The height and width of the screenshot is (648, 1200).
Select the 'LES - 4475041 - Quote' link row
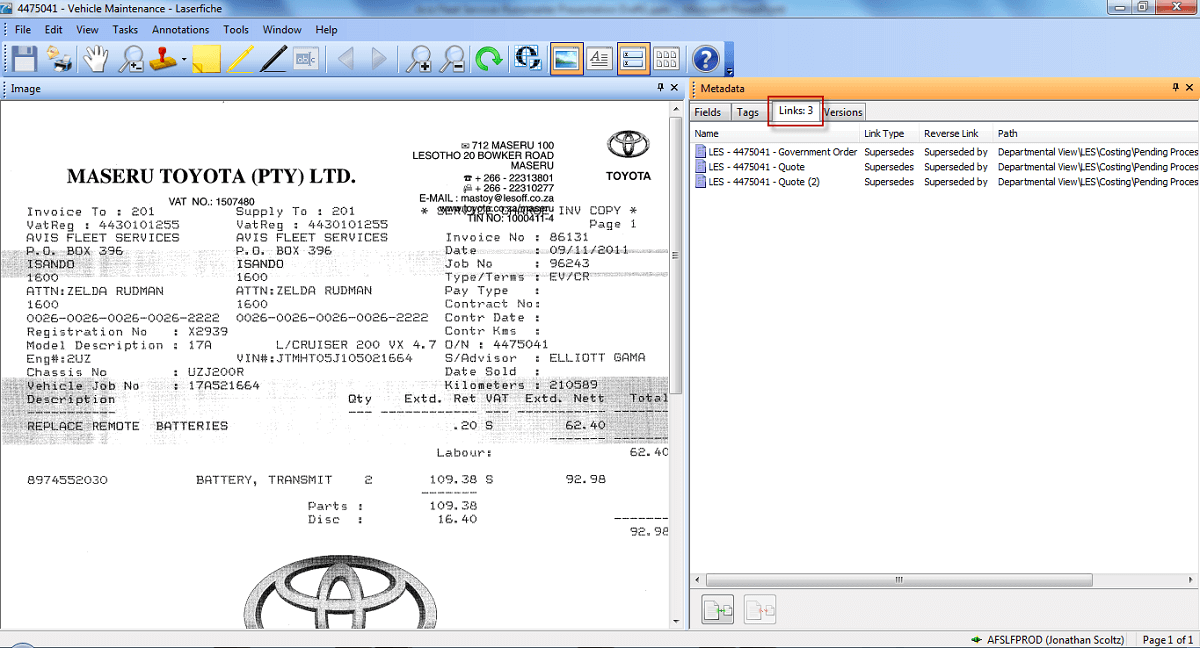click(x=945, y=167)
